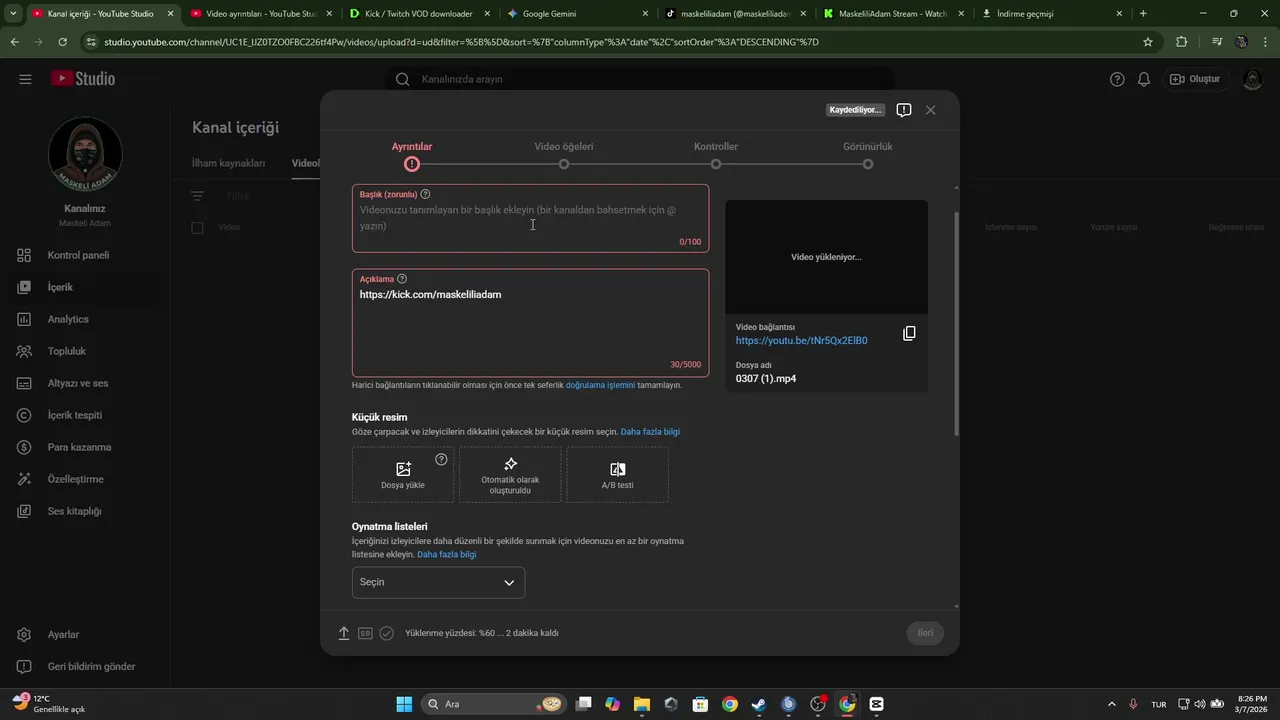Image resolution: width=1280 pixels, height=720 pixels.
Task: Click the Açıklama help icon
Action: (402, 279)
